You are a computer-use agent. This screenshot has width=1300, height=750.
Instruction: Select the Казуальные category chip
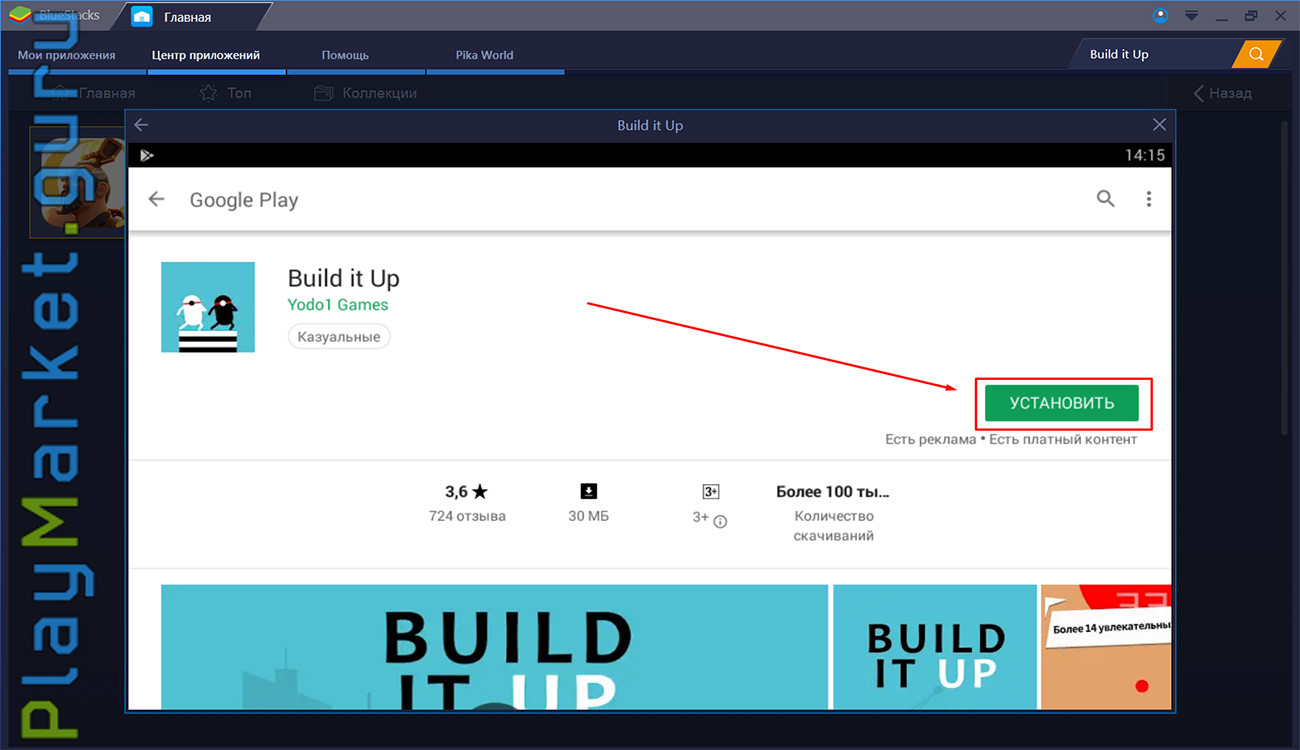[x=339, y=337]
